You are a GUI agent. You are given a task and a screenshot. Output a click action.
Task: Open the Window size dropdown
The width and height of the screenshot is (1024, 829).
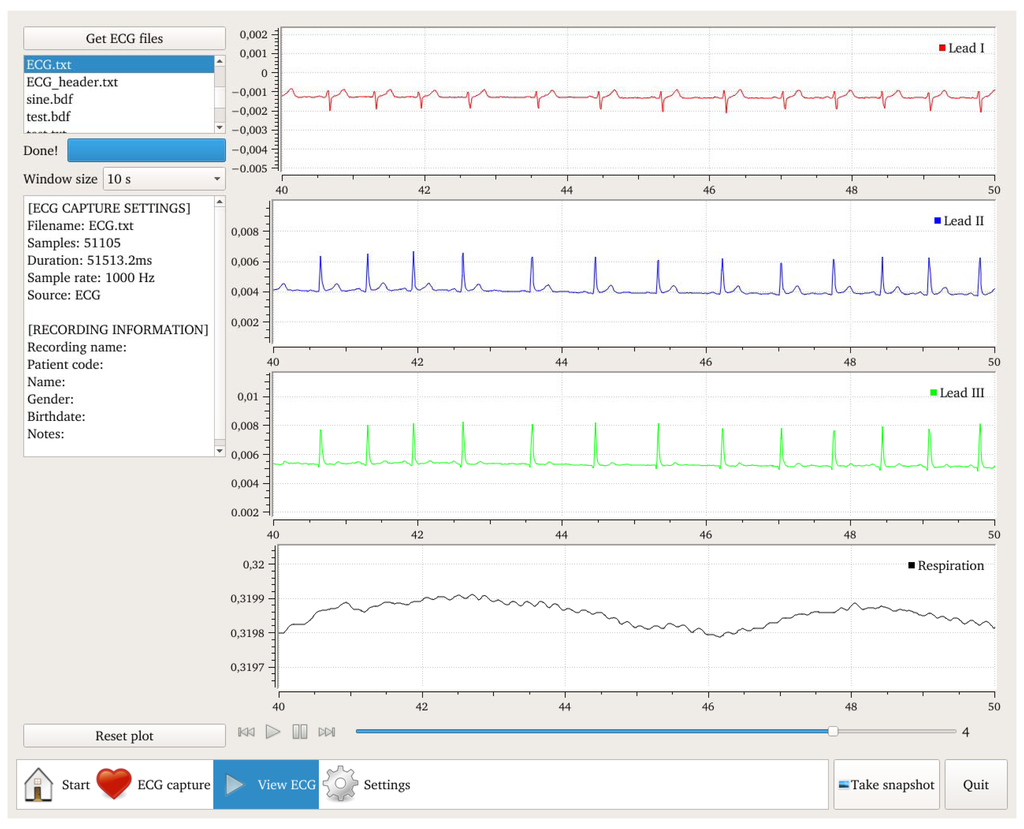164,179
